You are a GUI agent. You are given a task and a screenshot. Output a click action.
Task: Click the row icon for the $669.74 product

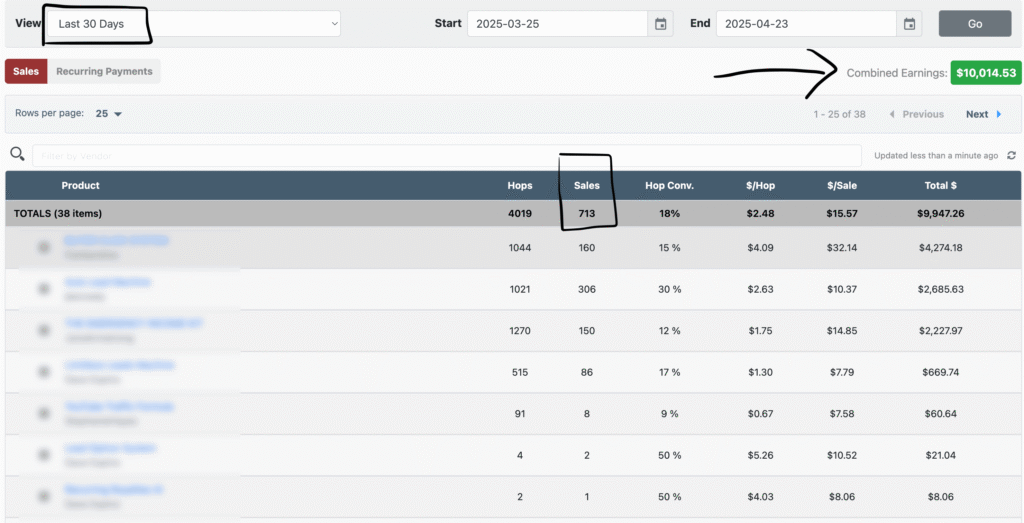point(44,372)
